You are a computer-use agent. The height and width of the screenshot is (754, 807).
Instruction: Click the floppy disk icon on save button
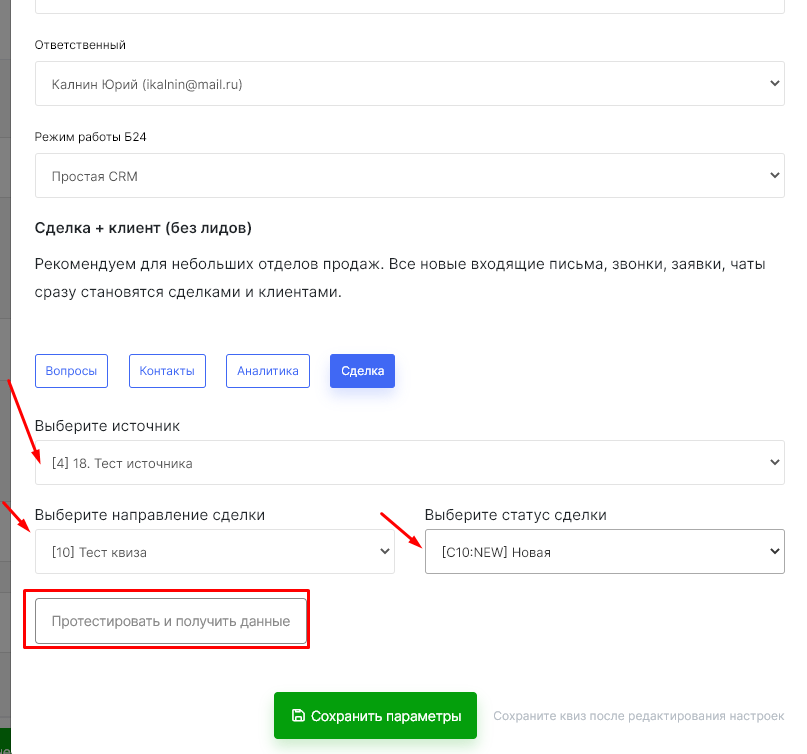(298, 716)
